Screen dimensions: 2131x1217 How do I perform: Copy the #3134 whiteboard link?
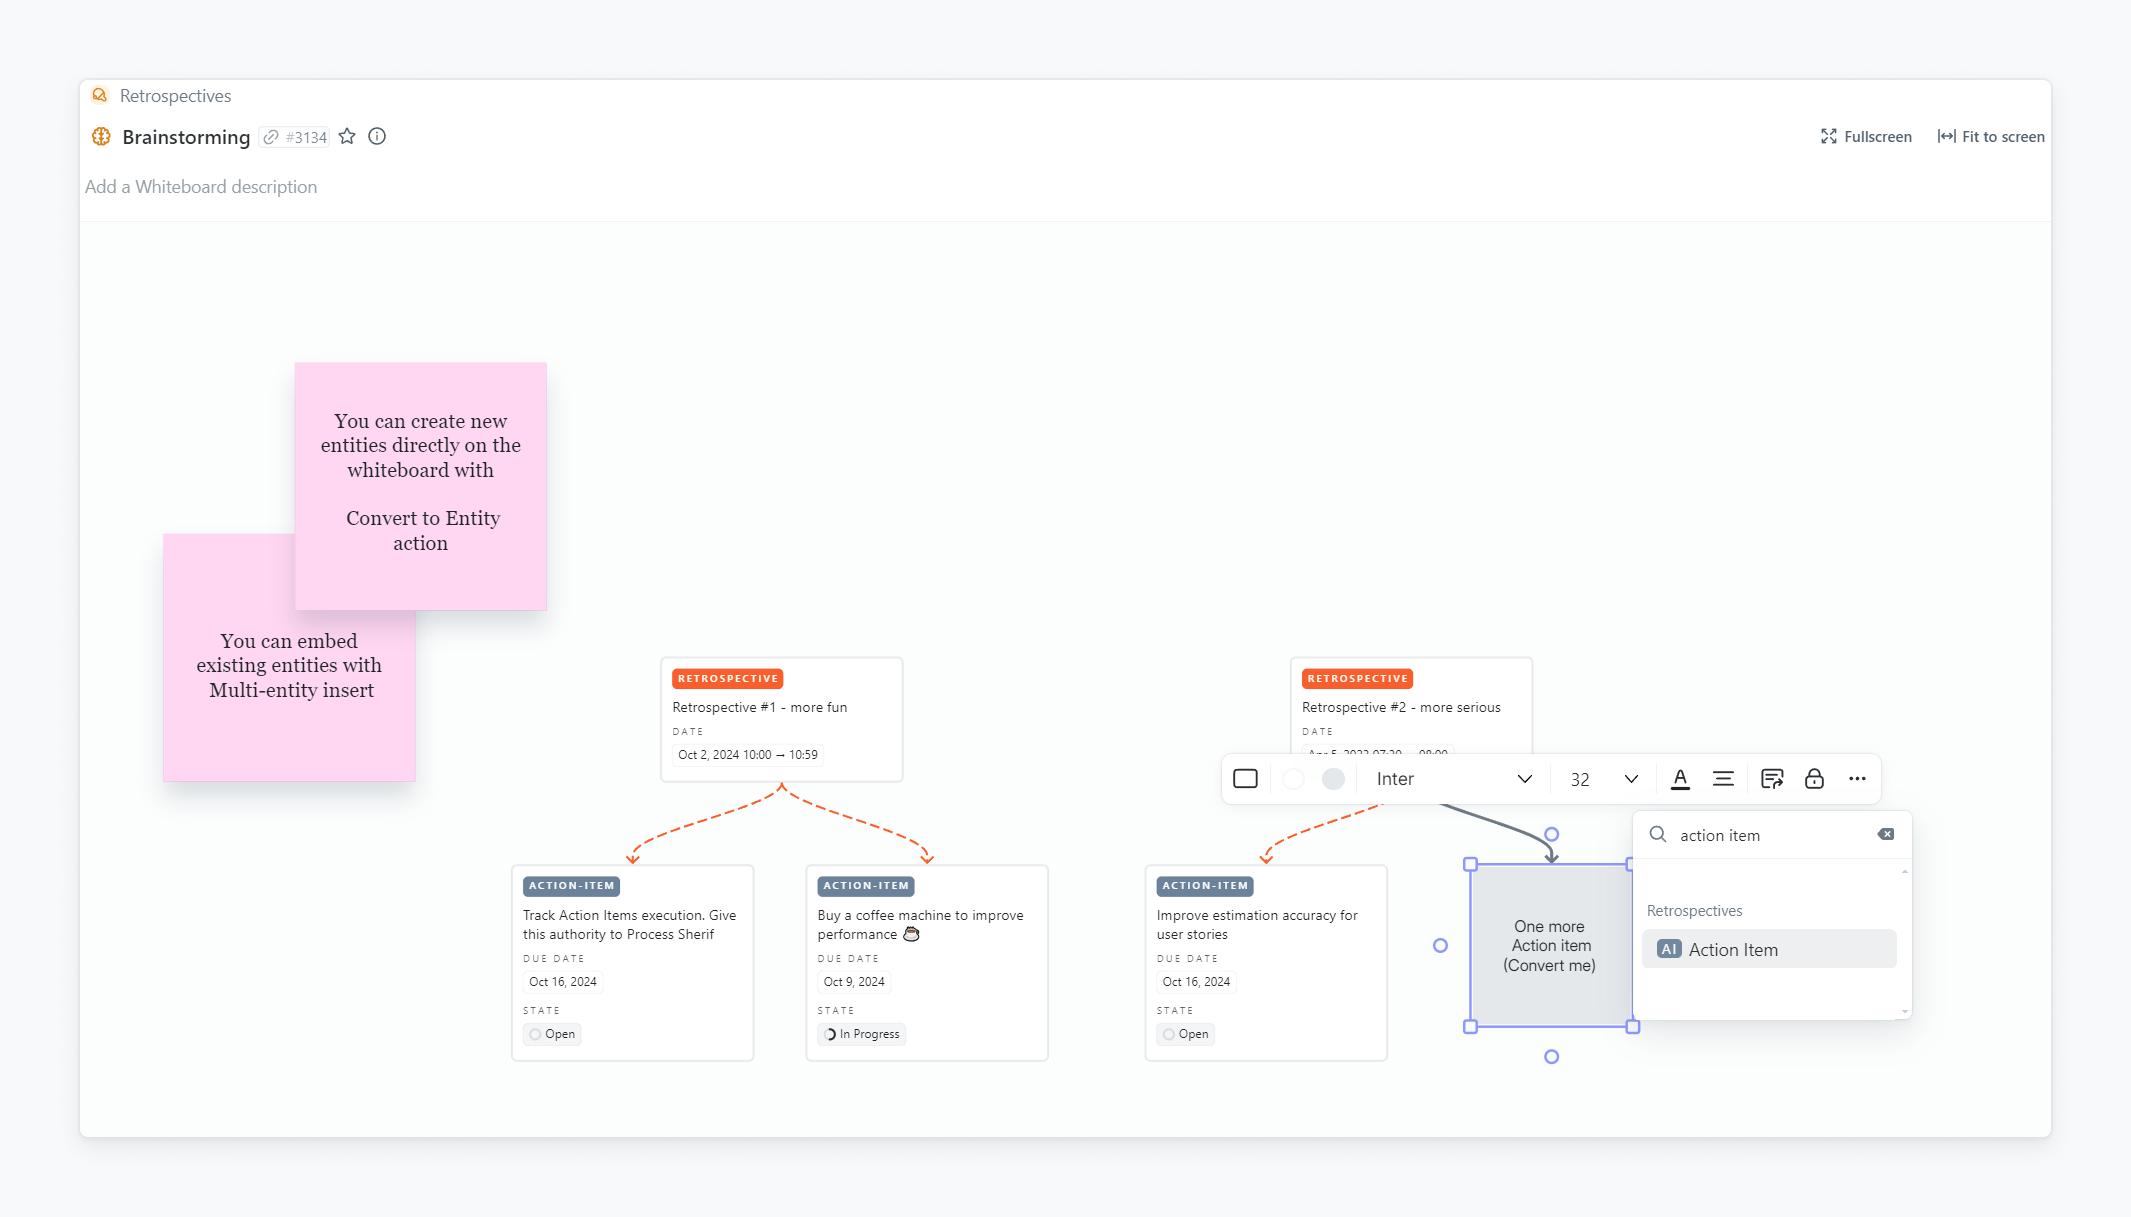295,137
